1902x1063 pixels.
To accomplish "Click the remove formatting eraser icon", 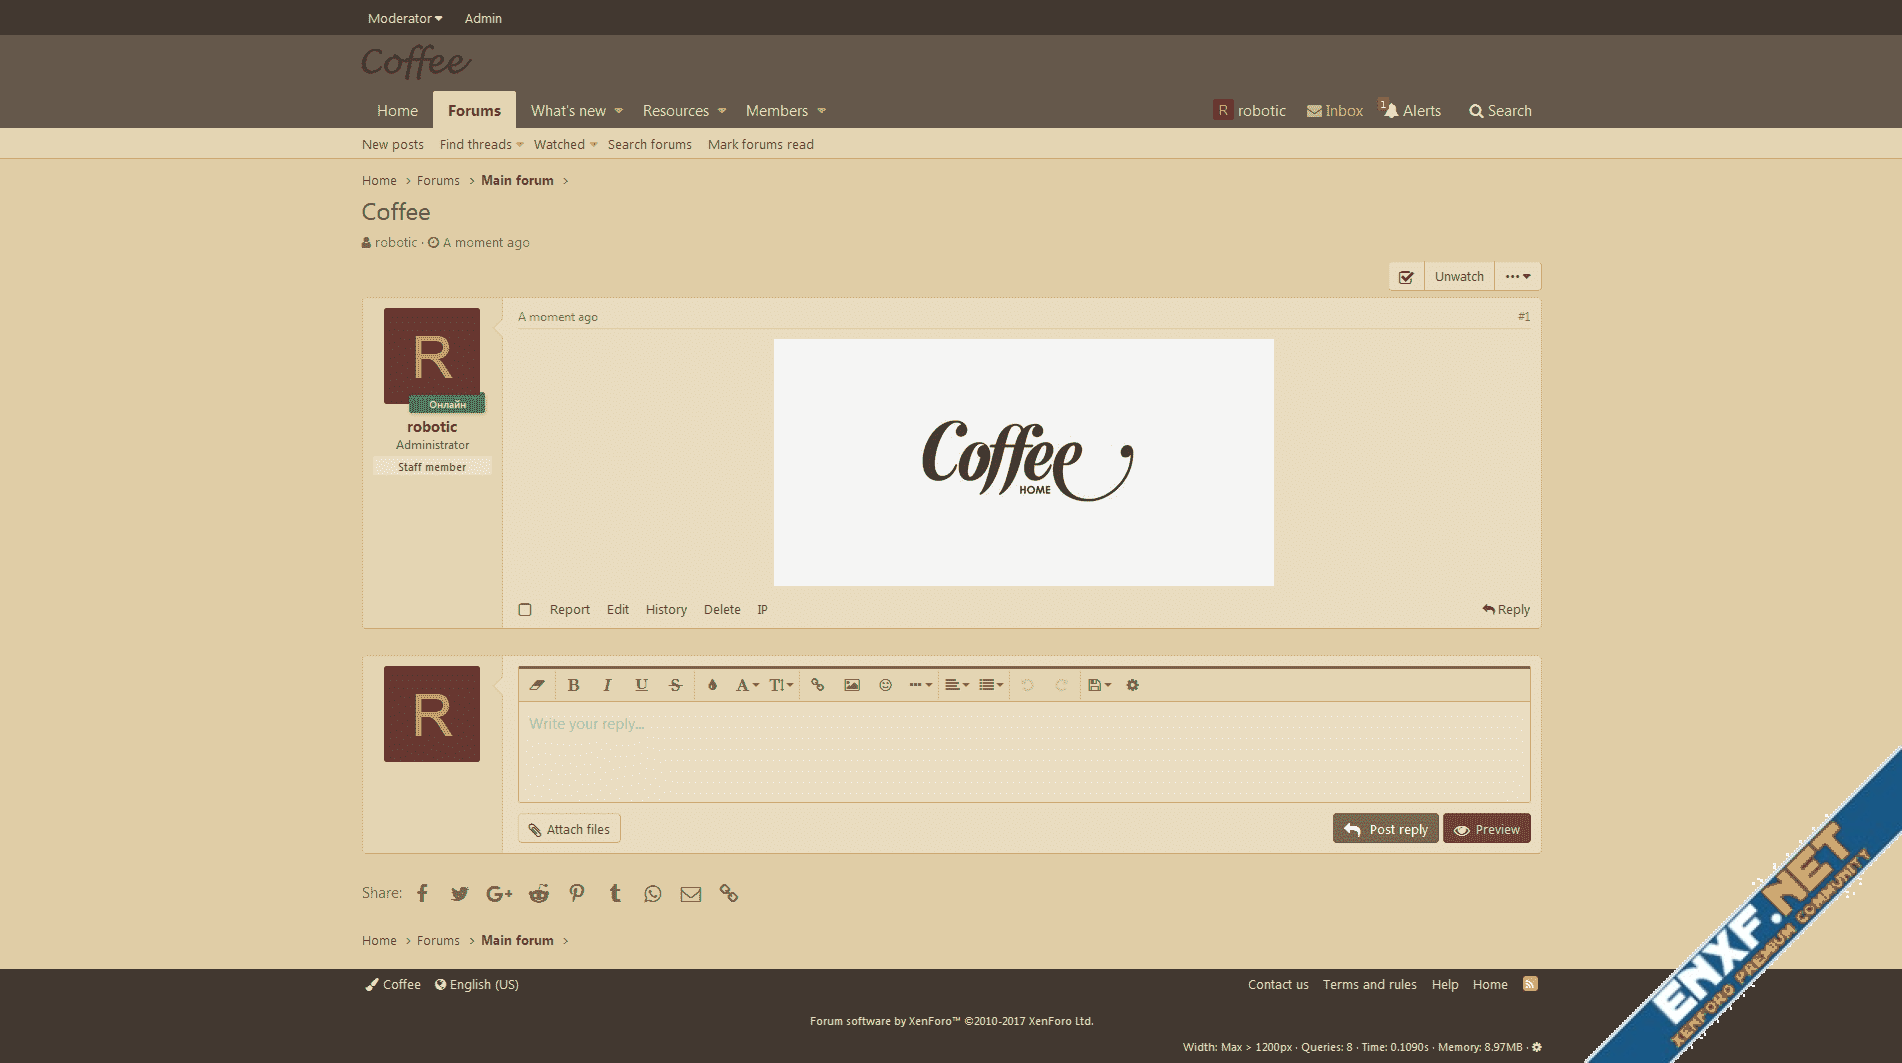I will pyautogui.click(x=537, y=685).
